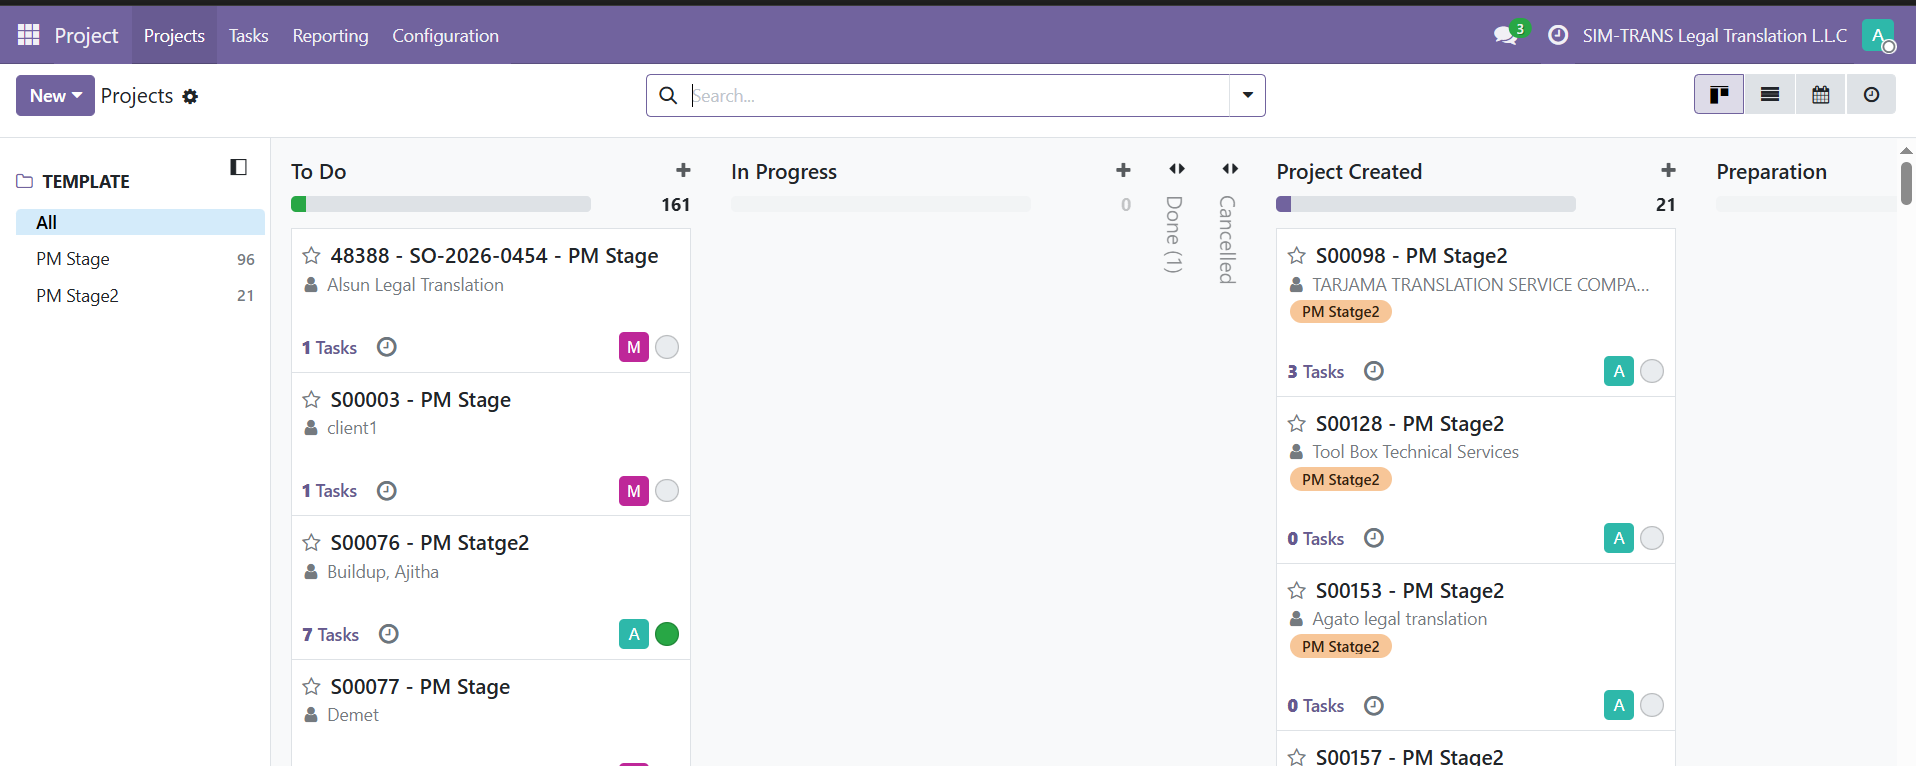Switch to Calendar view
Image resolution: width=1916 pixels, height=766 pixels.
[x=1821, y=95]
